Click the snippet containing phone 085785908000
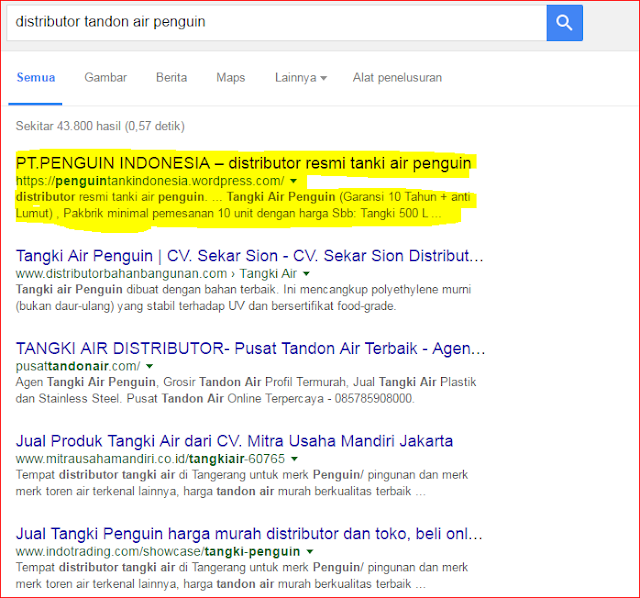 (246, 390)
